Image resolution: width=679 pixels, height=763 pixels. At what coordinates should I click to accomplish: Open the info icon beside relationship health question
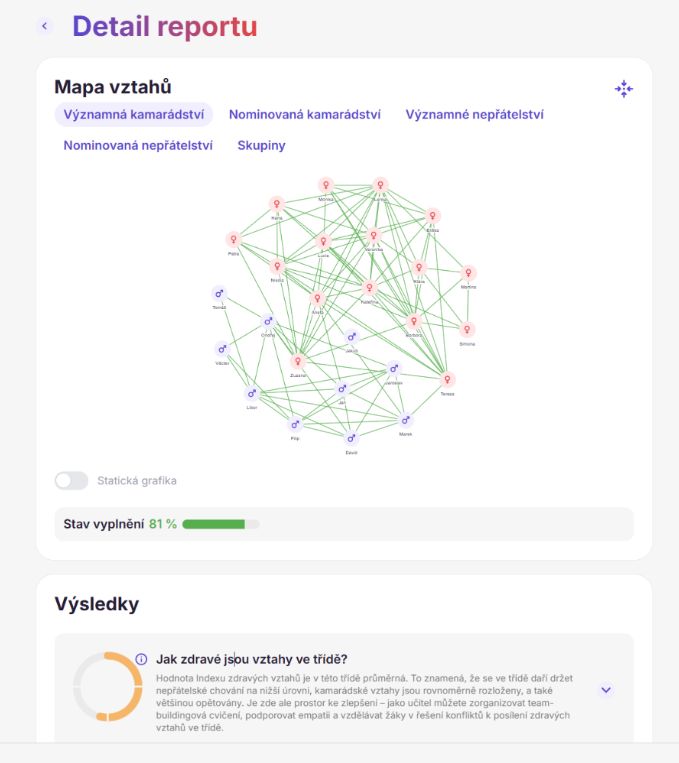[x=141, y=659]
